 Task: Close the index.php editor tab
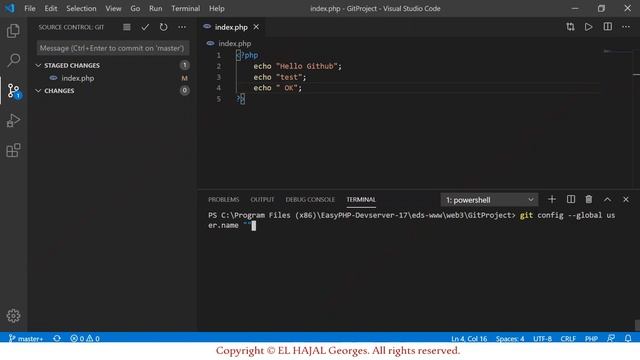coord(256,27)
